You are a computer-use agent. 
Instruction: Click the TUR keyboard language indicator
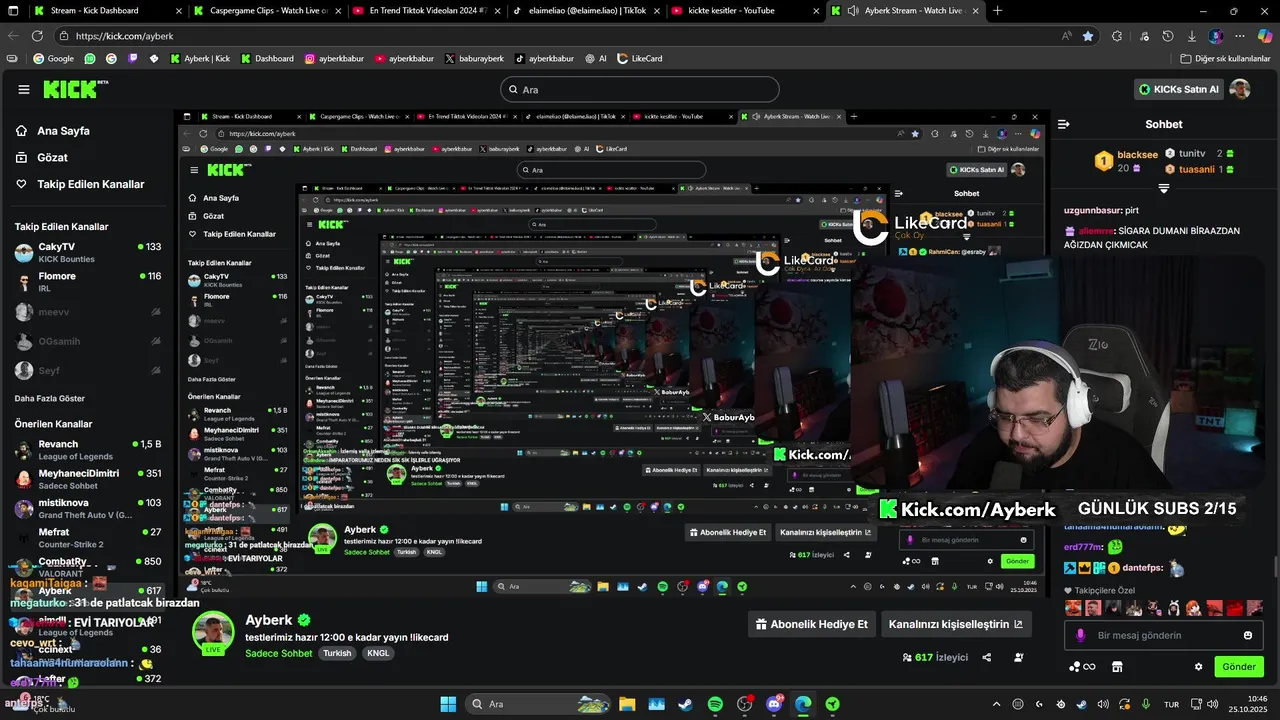tap(1172, 704)
